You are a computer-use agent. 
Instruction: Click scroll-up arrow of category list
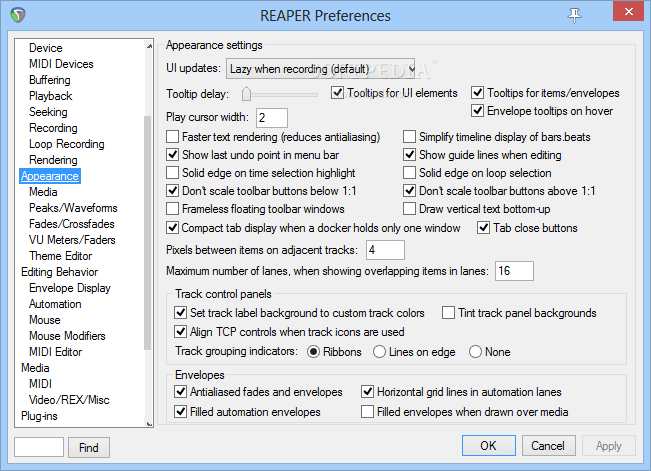pyautogui.click(x=149, y=46)
